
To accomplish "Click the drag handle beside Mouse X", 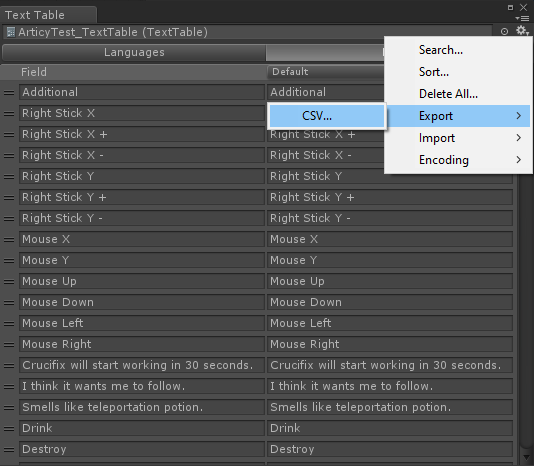I will (x=9, y=239).
